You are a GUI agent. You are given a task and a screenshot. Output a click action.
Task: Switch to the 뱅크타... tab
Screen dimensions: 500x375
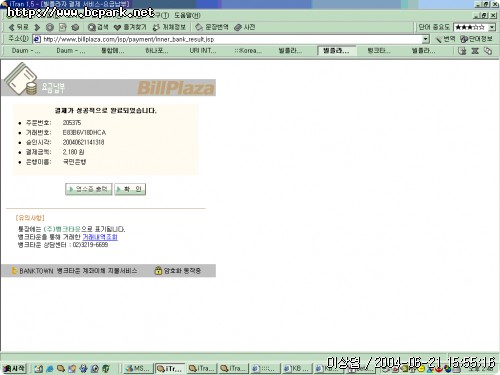[x=379, y=51]
